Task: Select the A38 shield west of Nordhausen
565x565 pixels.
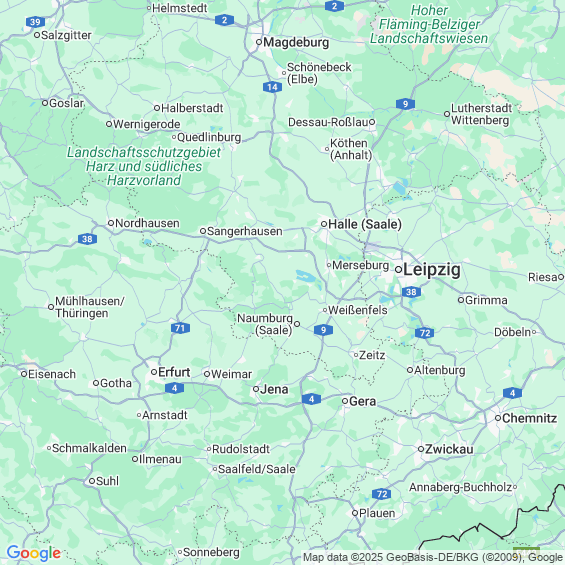Action: 87,239
